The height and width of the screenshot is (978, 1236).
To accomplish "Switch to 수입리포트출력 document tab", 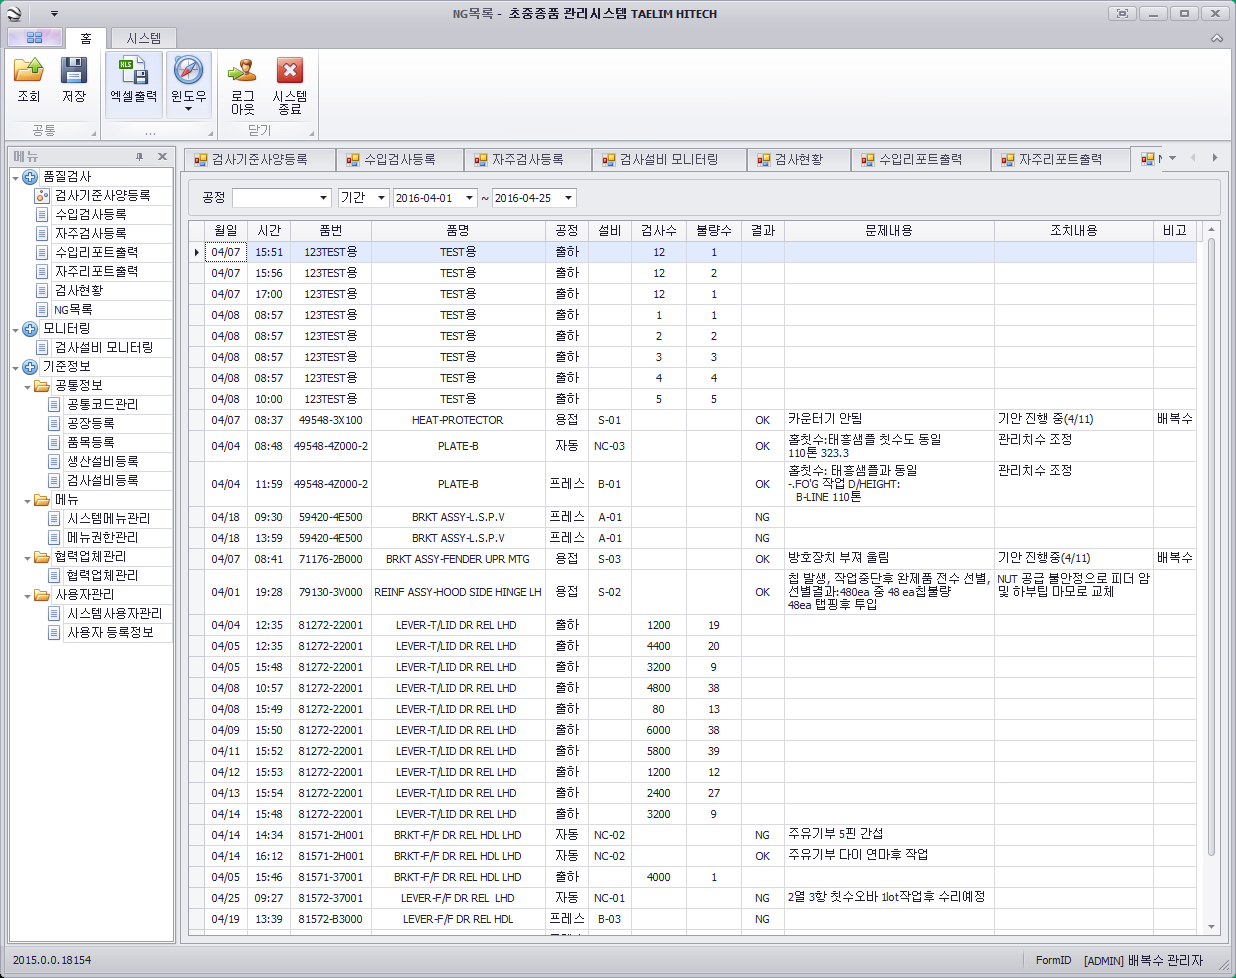I will coord(921,160).
